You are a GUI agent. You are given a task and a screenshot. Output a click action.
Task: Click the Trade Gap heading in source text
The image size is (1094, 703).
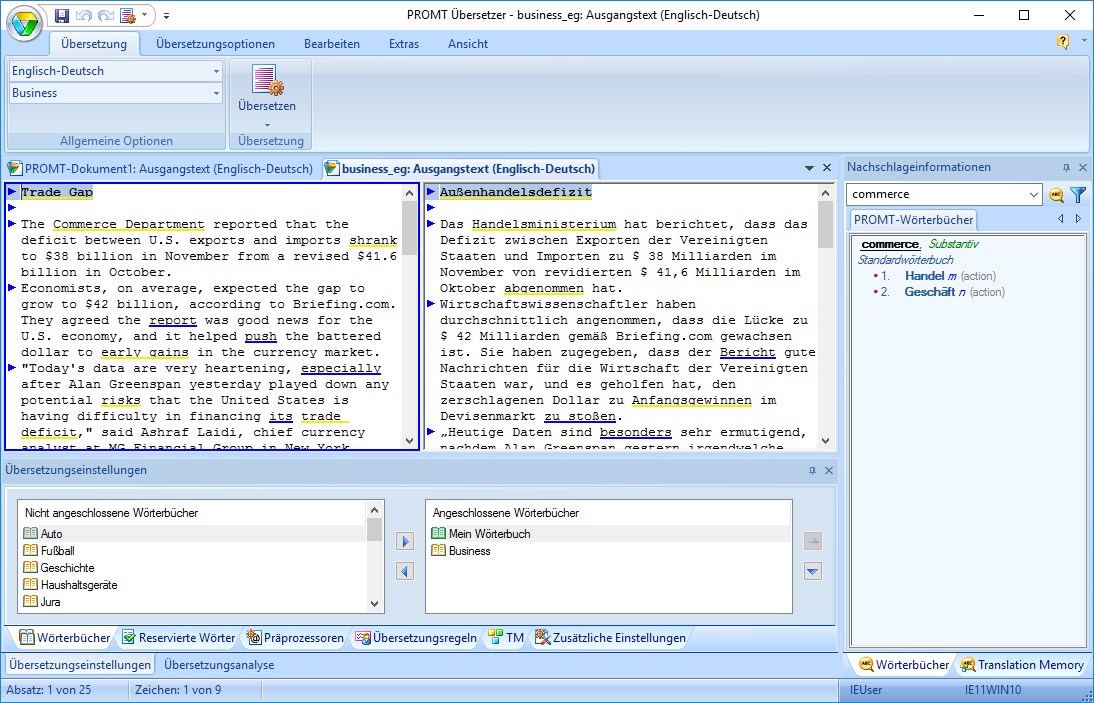[x=57, y=192]
